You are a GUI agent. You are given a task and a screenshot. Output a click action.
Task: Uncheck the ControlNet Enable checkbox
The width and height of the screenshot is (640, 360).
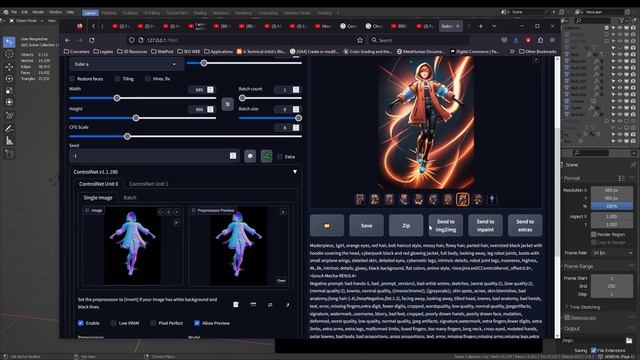pos(81,323)
